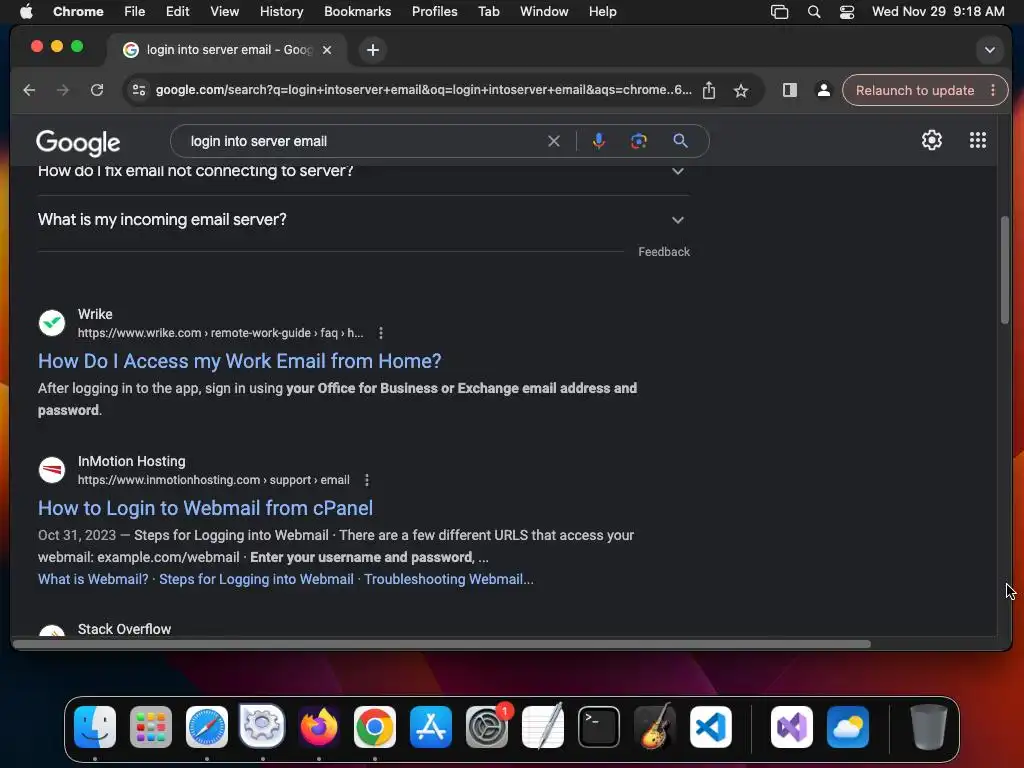Open more options for Wrike result
The image size is (1024, 768).
(x=381, y=333)
